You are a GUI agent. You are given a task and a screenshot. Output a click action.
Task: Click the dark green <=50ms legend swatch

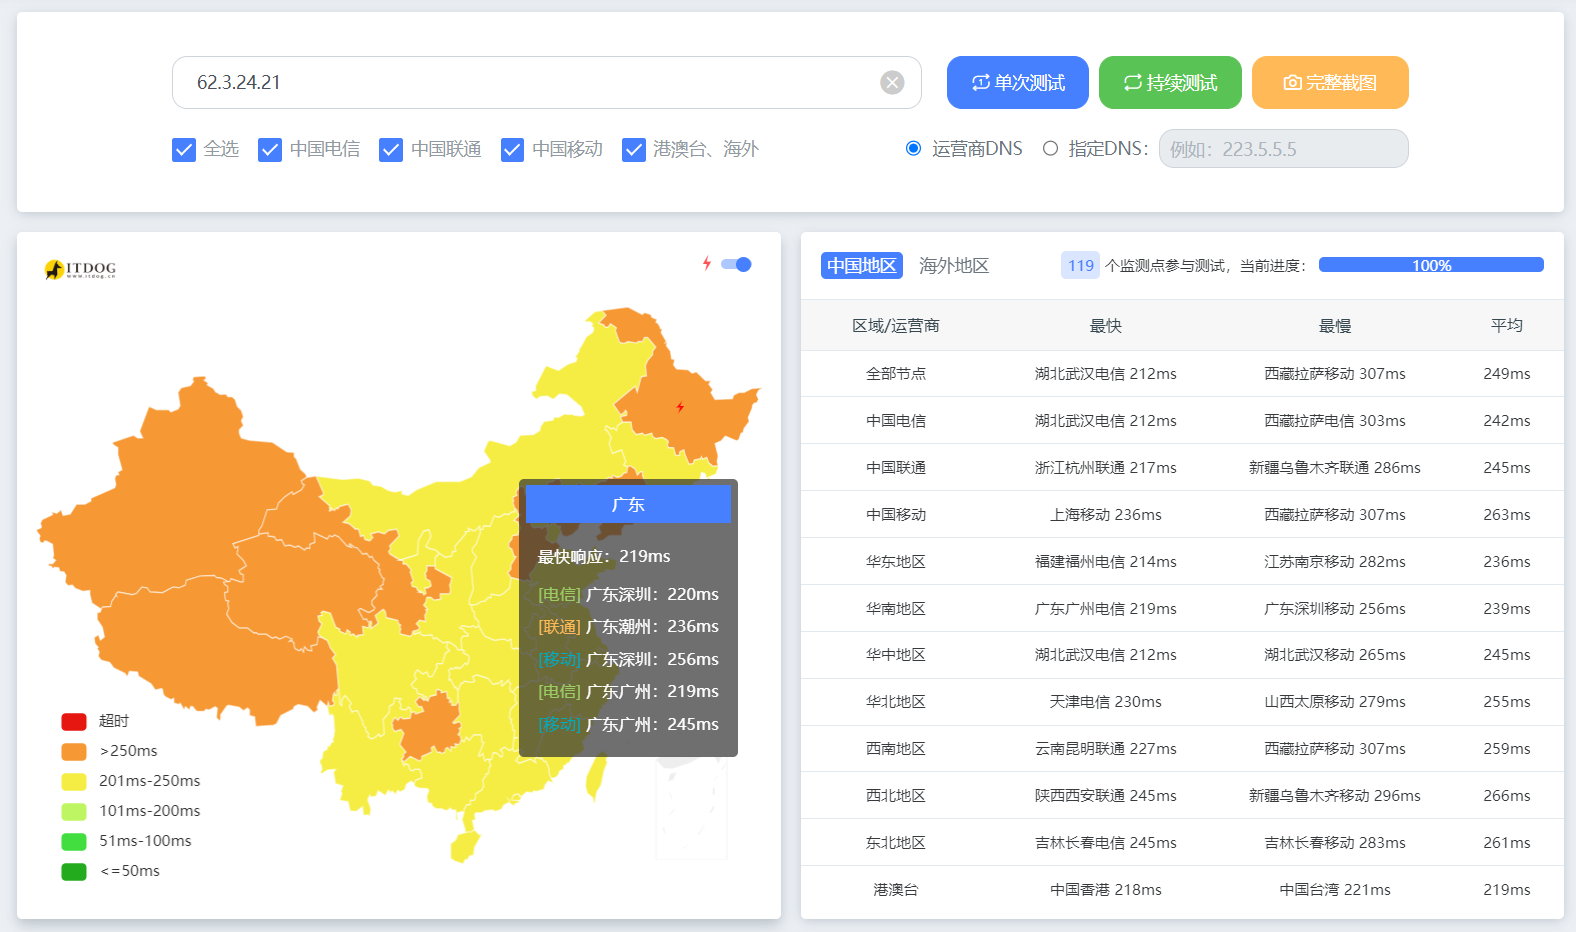[x=74, y=871]
